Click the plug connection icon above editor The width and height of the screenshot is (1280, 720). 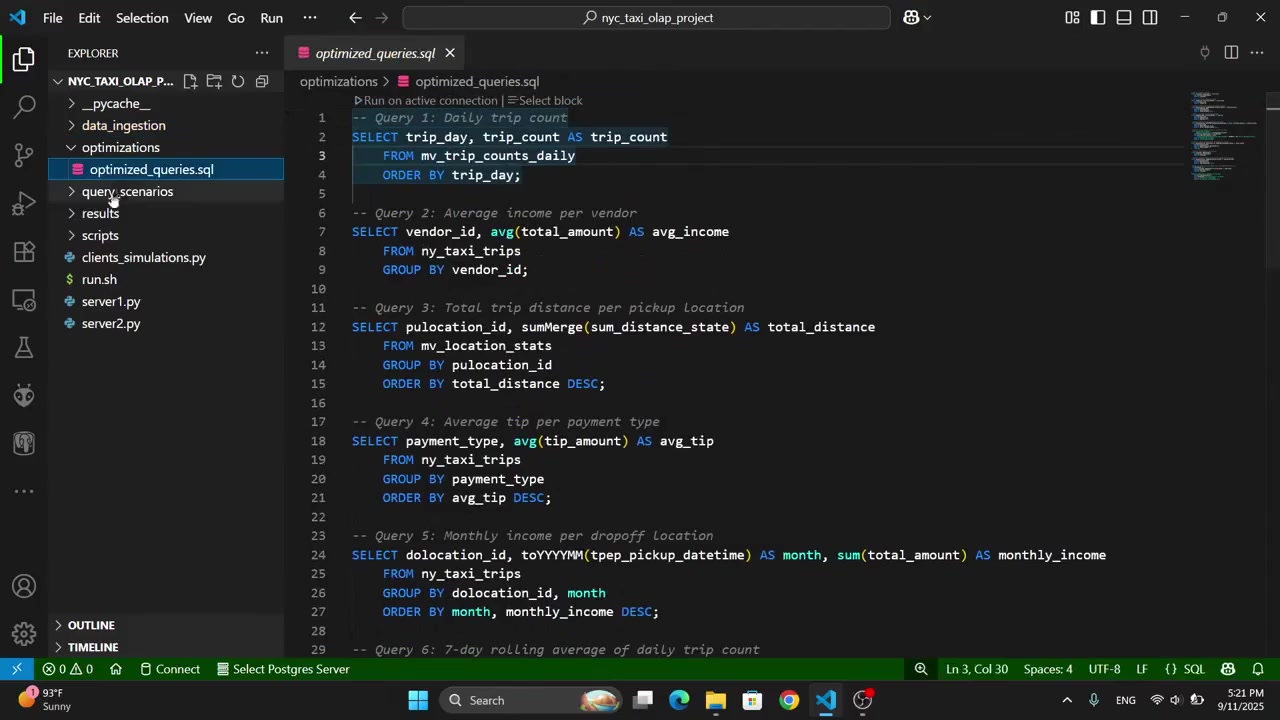1205,53
